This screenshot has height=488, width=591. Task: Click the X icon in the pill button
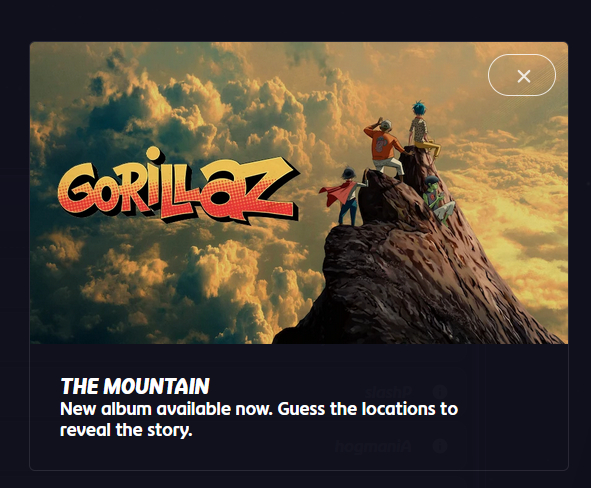pyautogui.click(x=524, y=76)
